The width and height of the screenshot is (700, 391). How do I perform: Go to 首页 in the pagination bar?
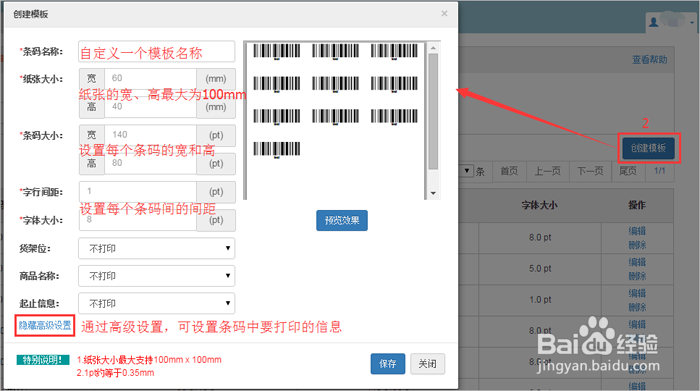pos(509,171)
